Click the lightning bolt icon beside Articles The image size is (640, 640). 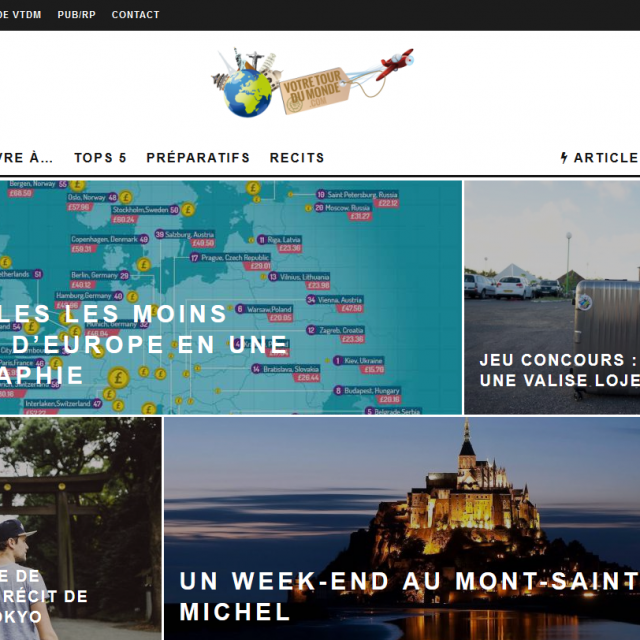tap(564, 158)
